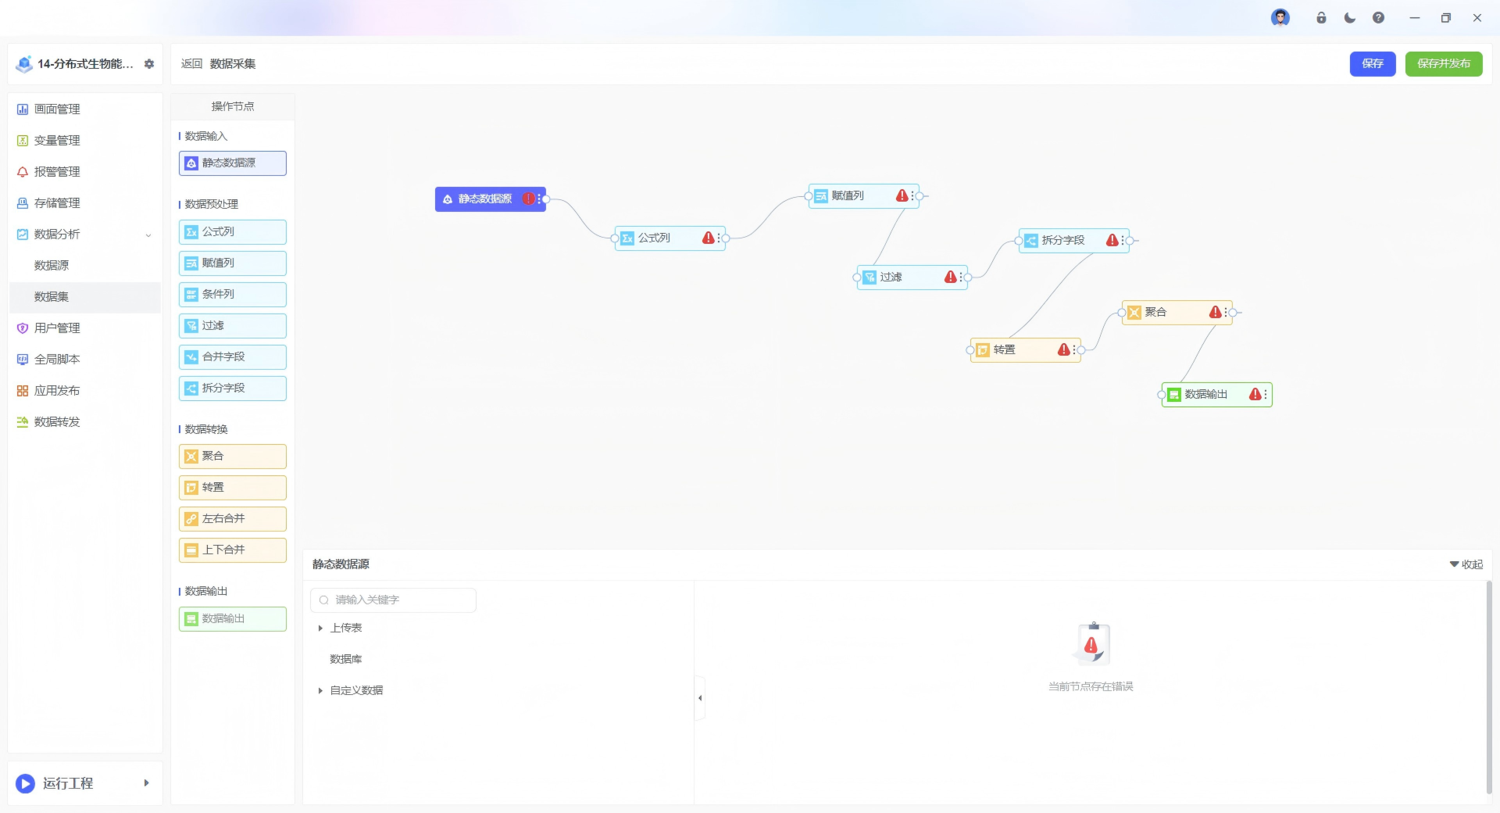
Task: Click the bottom panel vertical scrollbar
Action: (x=1489, y=688)
